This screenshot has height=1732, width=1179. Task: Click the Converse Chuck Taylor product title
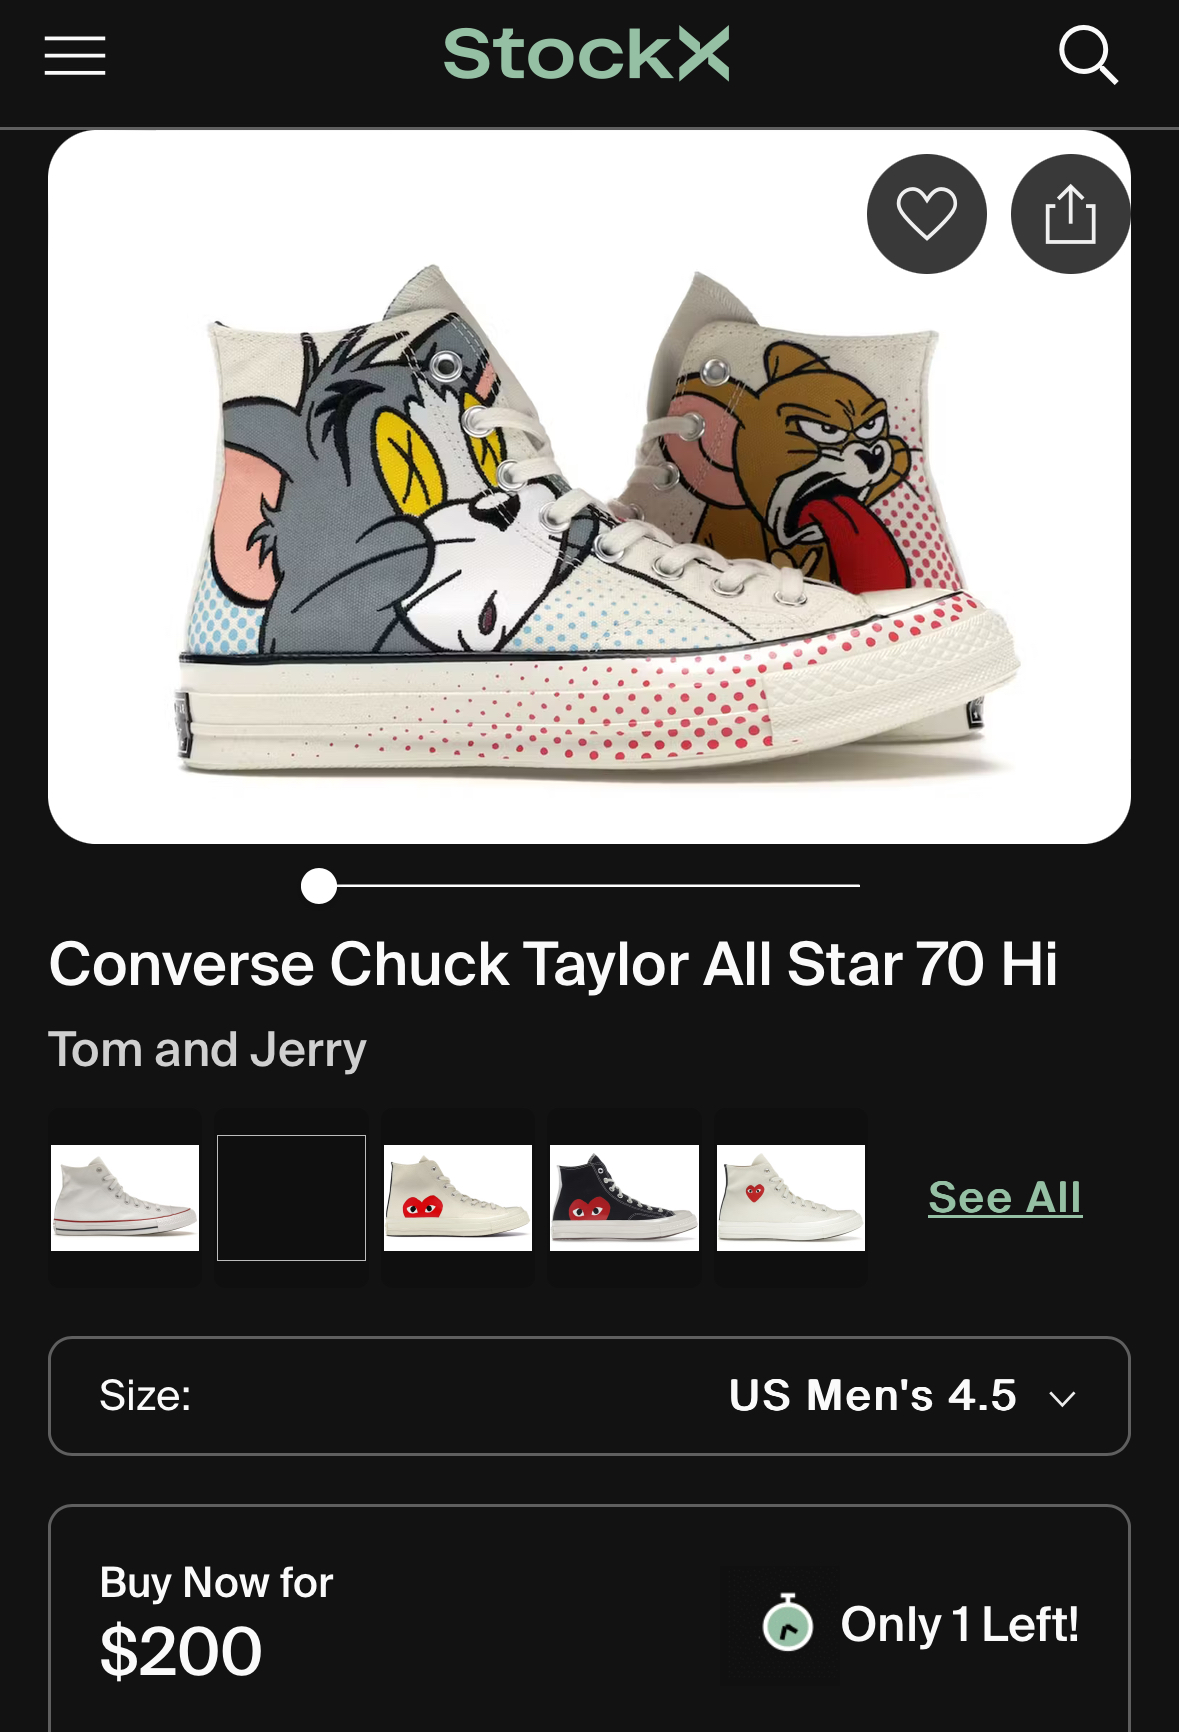(x=553, y=964)
